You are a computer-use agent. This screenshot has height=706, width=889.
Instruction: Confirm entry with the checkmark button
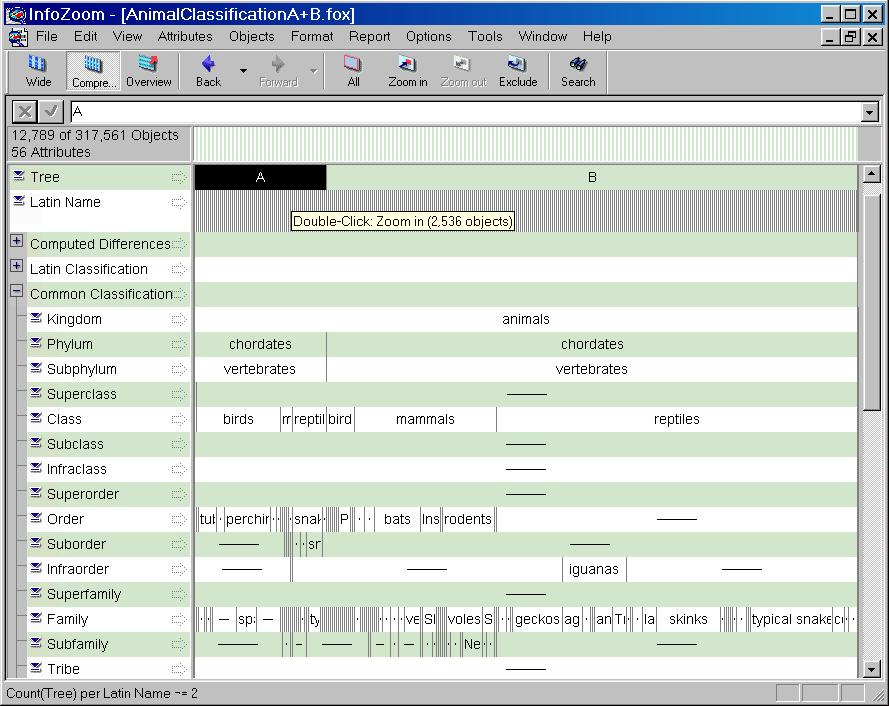pyautogui.click(x=51, y=112)
